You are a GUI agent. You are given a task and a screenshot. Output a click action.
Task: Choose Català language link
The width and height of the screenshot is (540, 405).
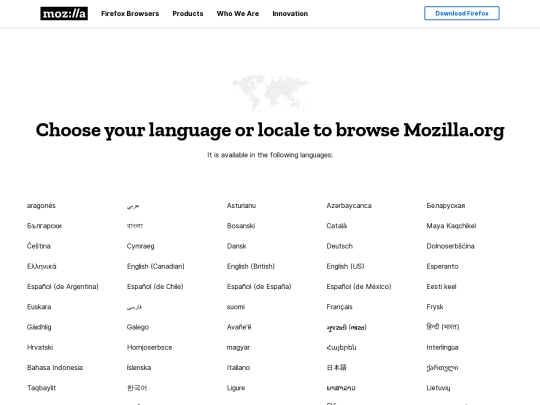click(x=336, y=226)
